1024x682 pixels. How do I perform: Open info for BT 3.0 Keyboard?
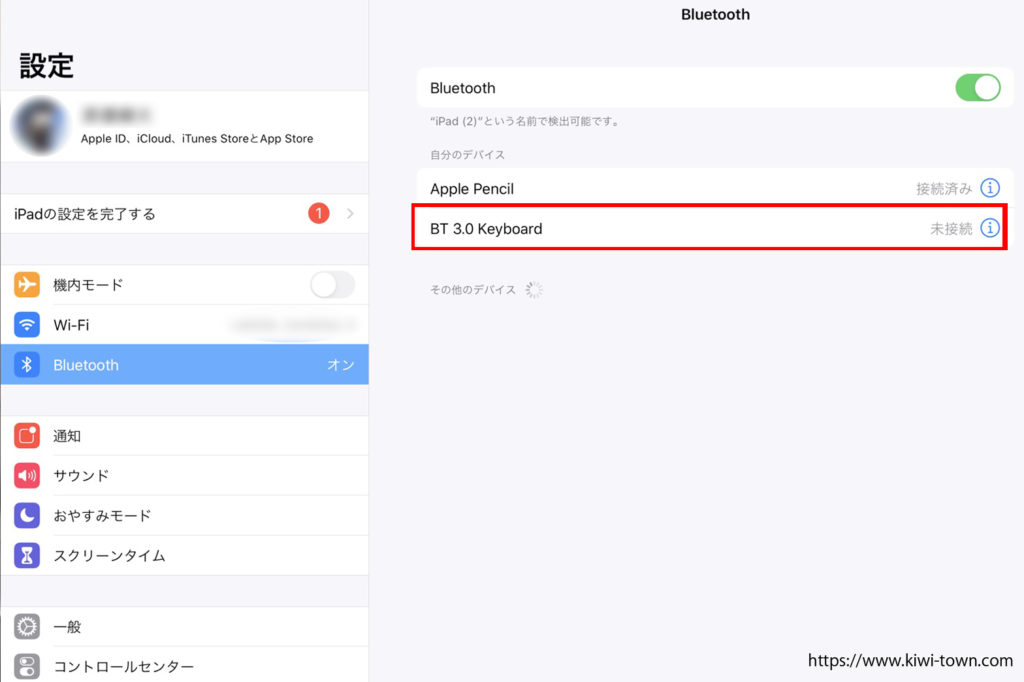tap(990, 228)
